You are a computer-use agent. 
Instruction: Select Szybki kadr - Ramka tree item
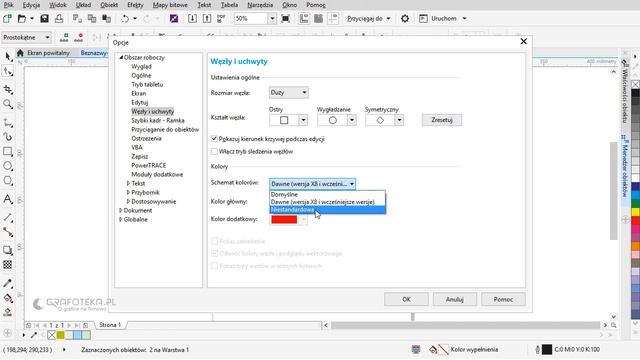pos(158,120)
